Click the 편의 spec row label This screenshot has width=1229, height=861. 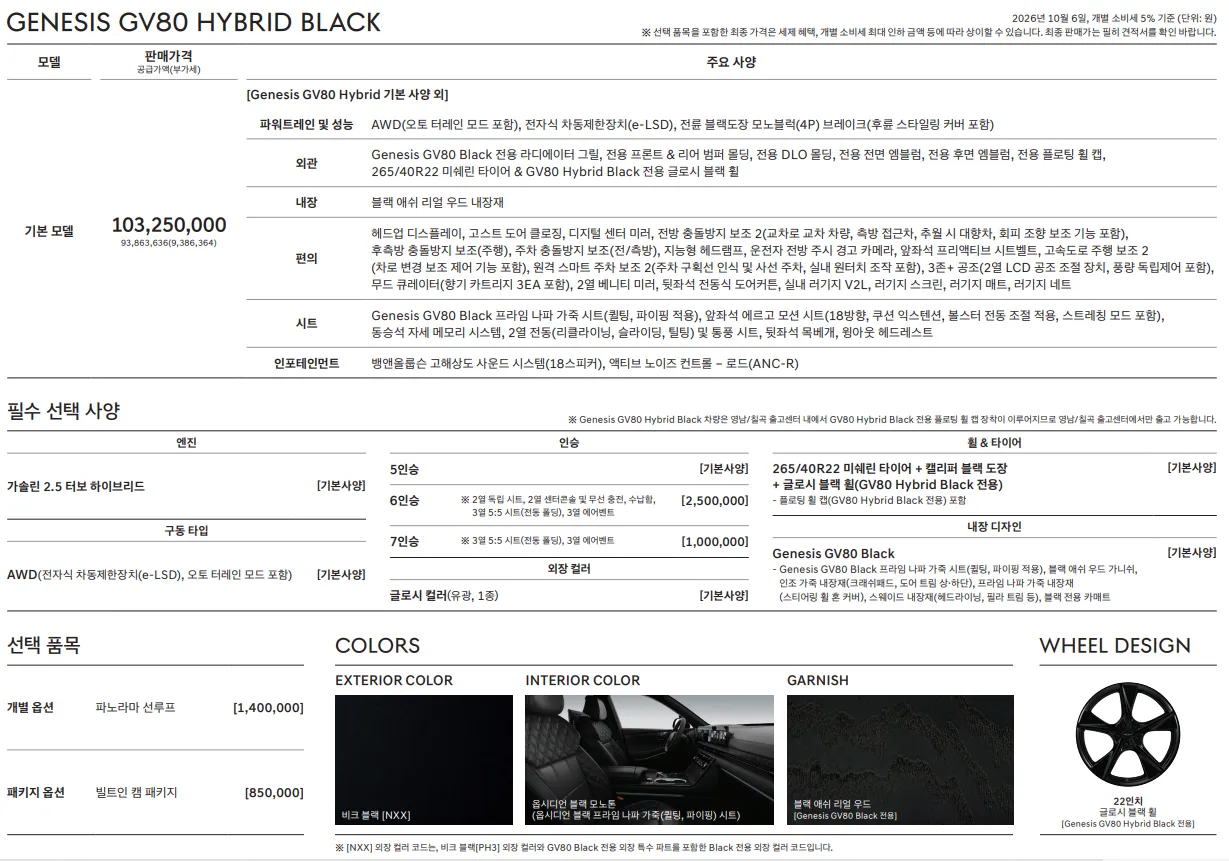pos(306,259)
